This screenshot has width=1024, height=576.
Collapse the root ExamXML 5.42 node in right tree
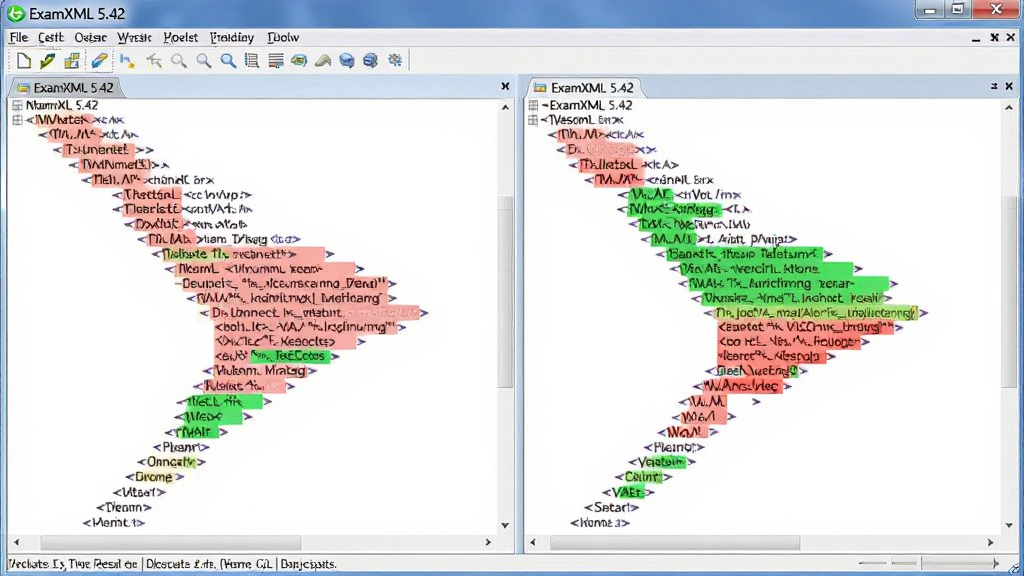[x=534, y=105]
